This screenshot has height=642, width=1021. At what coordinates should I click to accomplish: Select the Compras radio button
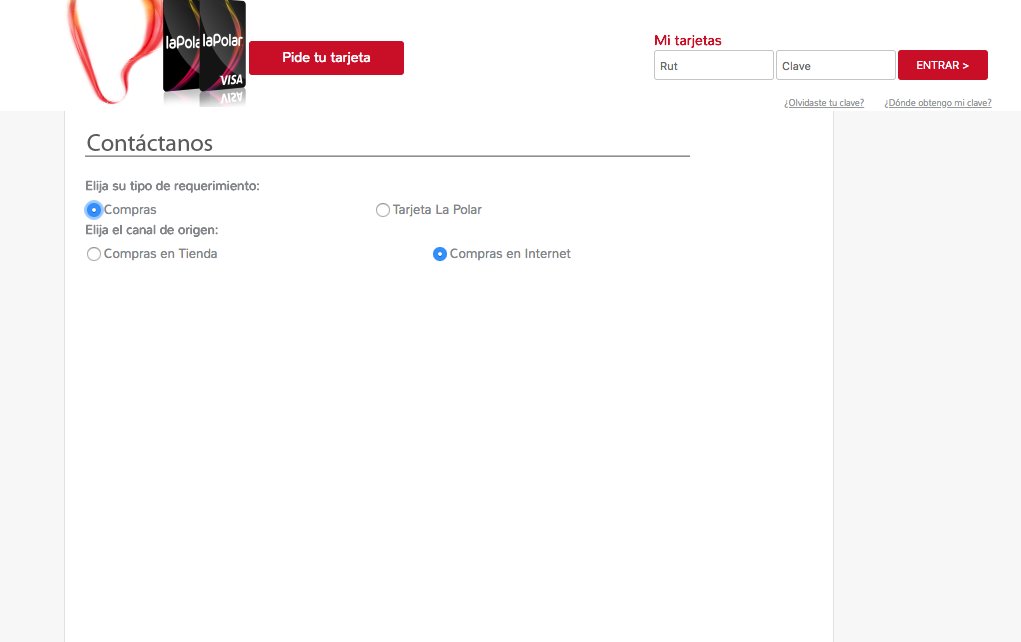(x=94, y=210)
